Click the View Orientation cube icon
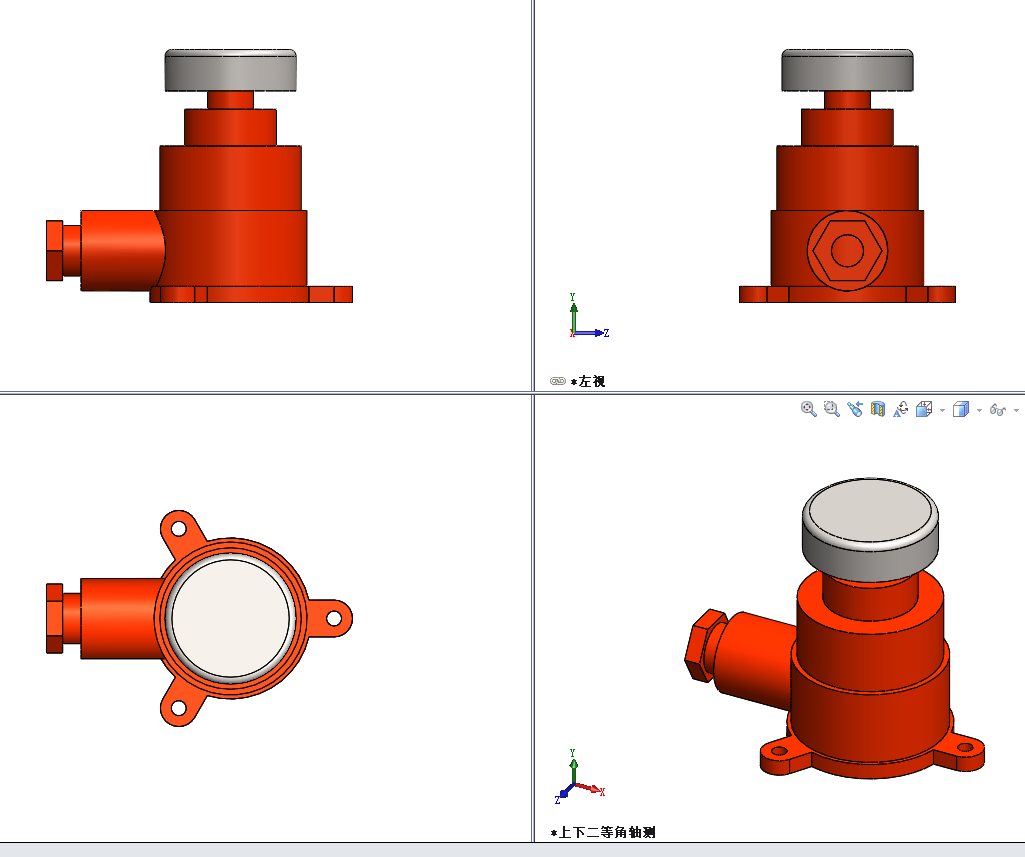The height and width of the screenshot is (857, 1025). point(924,409)
